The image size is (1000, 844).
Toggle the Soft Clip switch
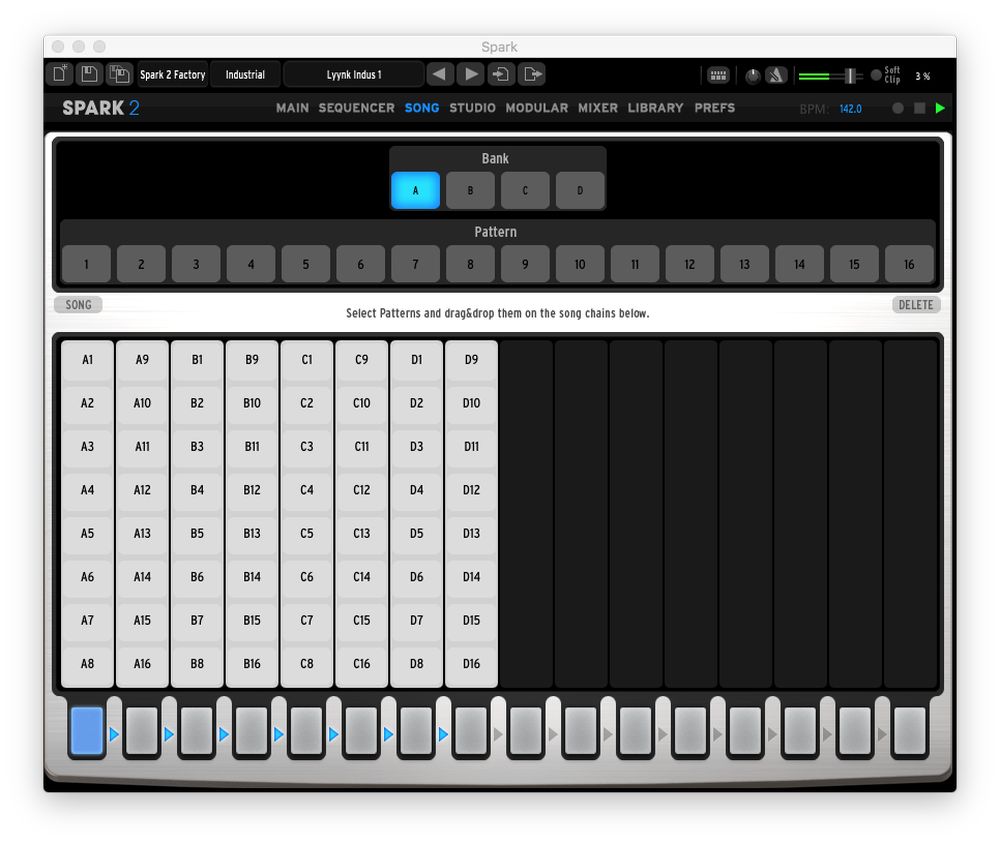(876, 75)
